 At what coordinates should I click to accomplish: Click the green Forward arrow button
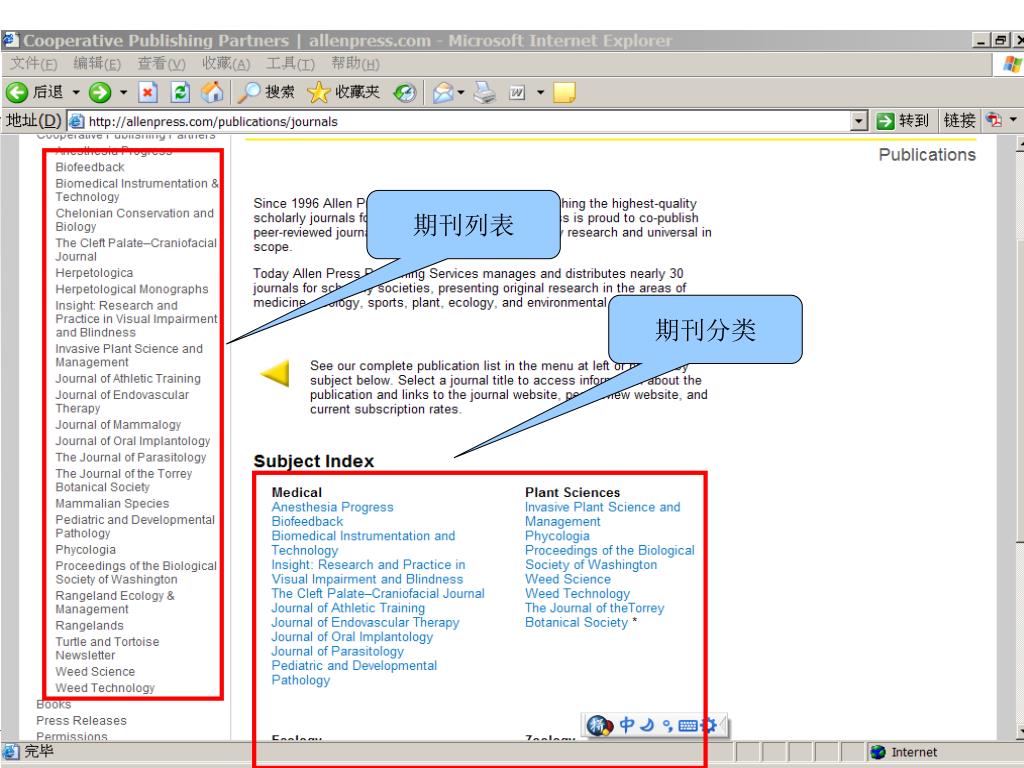(x=100, y=93)
